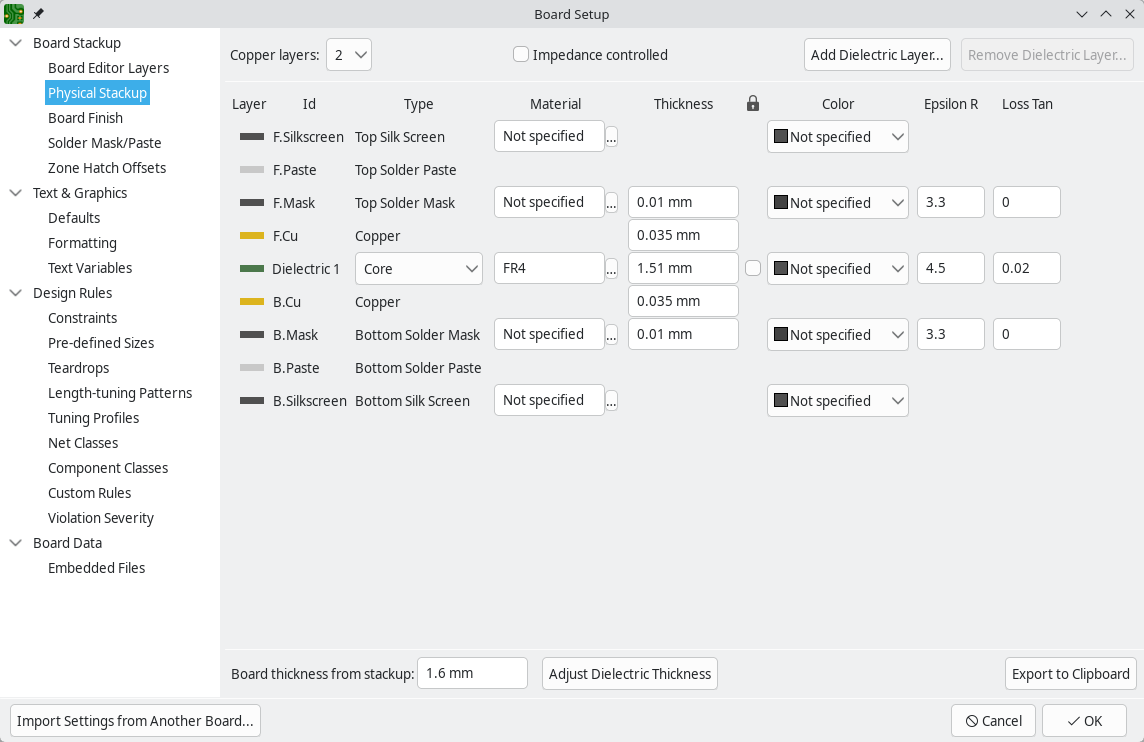
Task: Enable the Impedance controlled checkbox
Action: pyautogui.click(x=521, y=55)
